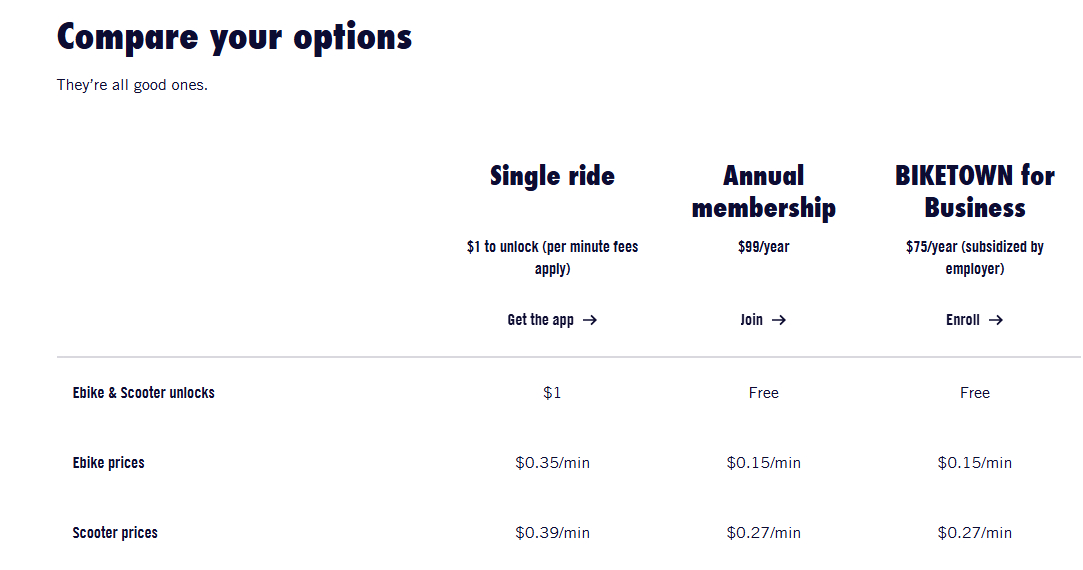1083x570 pixels.
Task: Click the $1 to unlock description text
Action: (x=552, y=257)
